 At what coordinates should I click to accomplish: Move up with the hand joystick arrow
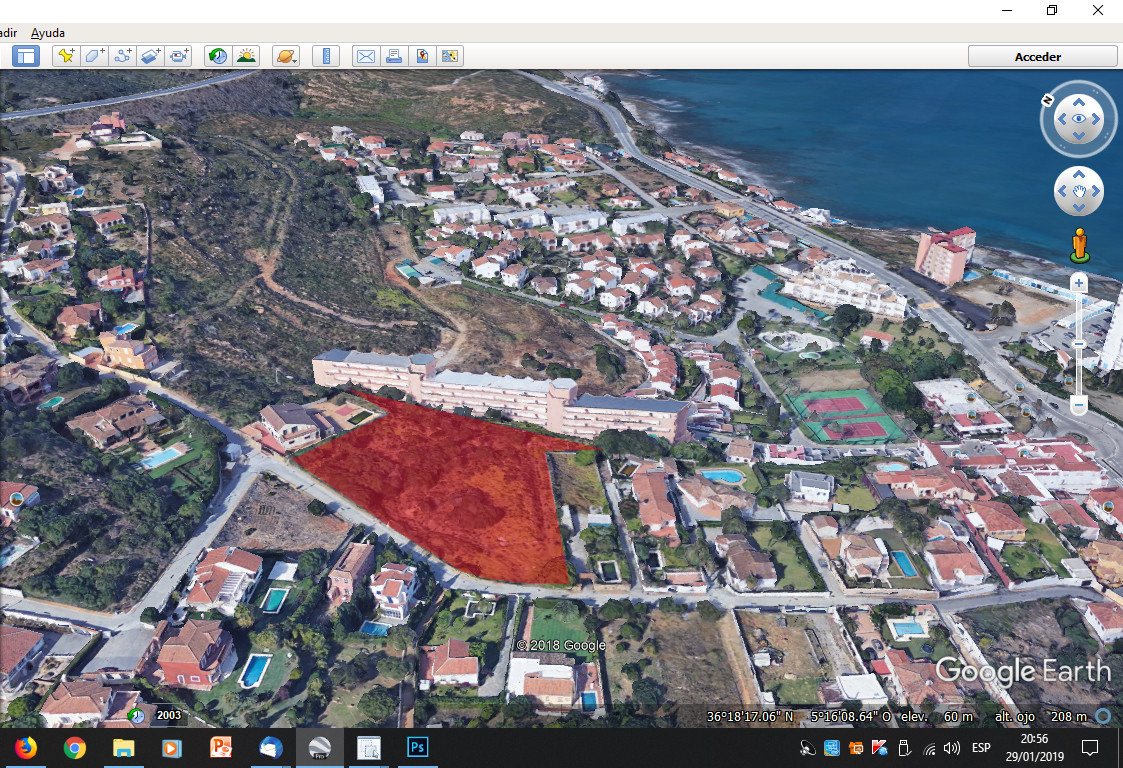click(1079, 174)
